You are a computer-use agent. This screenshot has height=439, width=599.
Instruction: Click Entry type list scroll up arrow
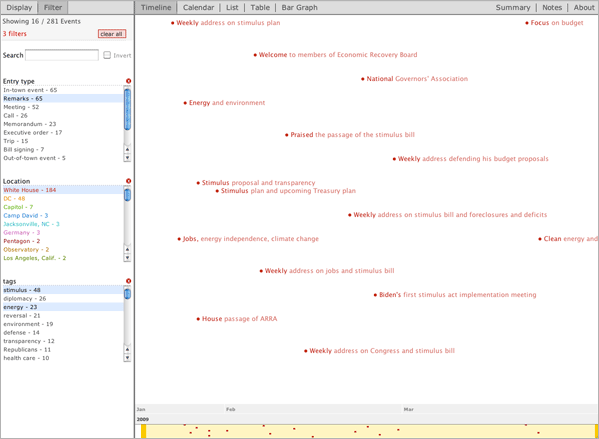pos(128,149)
